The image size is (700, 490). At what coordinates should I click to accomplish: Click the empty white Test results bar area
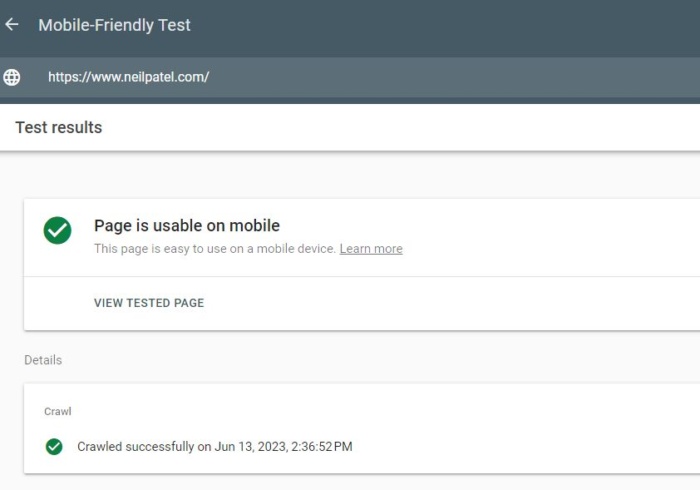(x=402, y=128)
